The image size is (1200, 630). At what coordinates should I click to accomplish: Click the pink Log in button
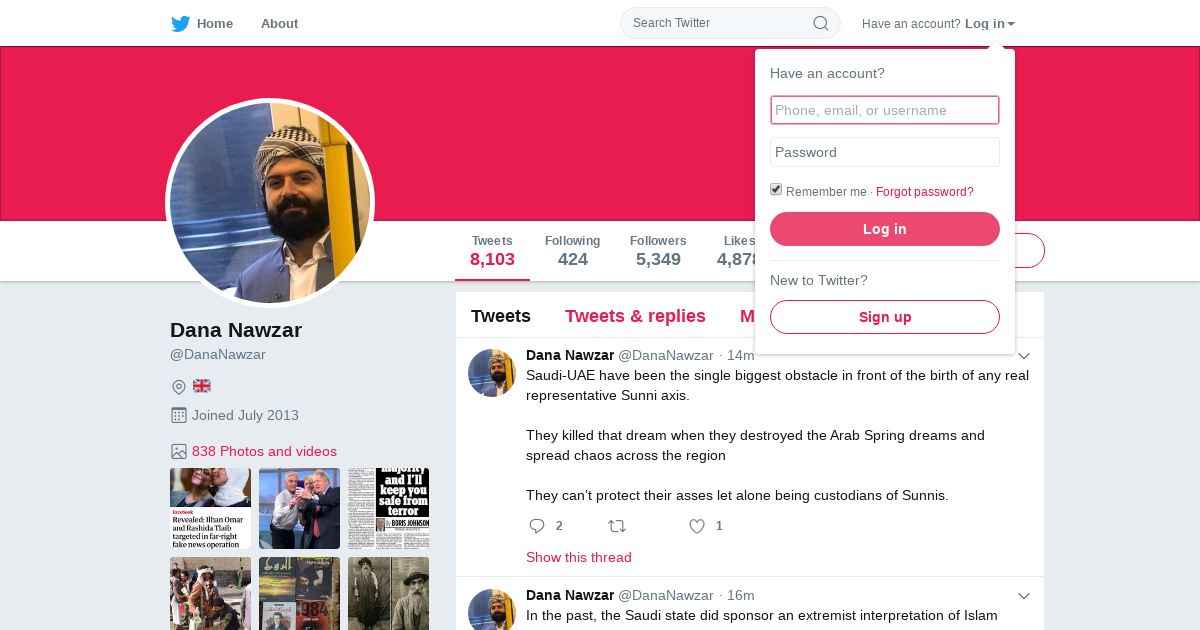885,229
